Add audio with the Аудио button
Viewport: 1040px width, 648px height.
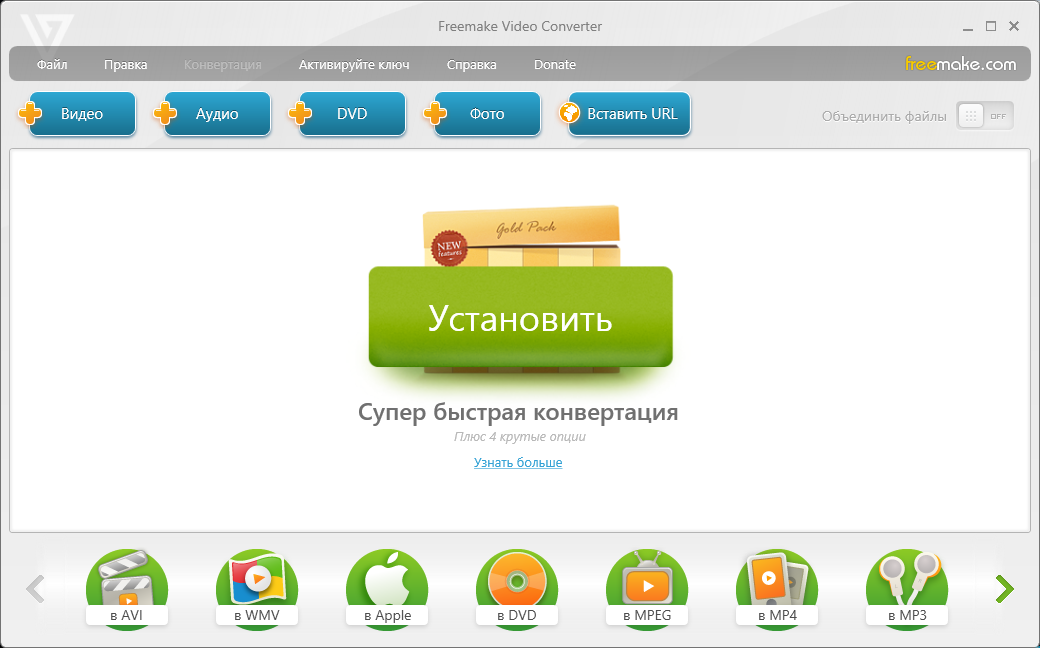pos(213,114)
